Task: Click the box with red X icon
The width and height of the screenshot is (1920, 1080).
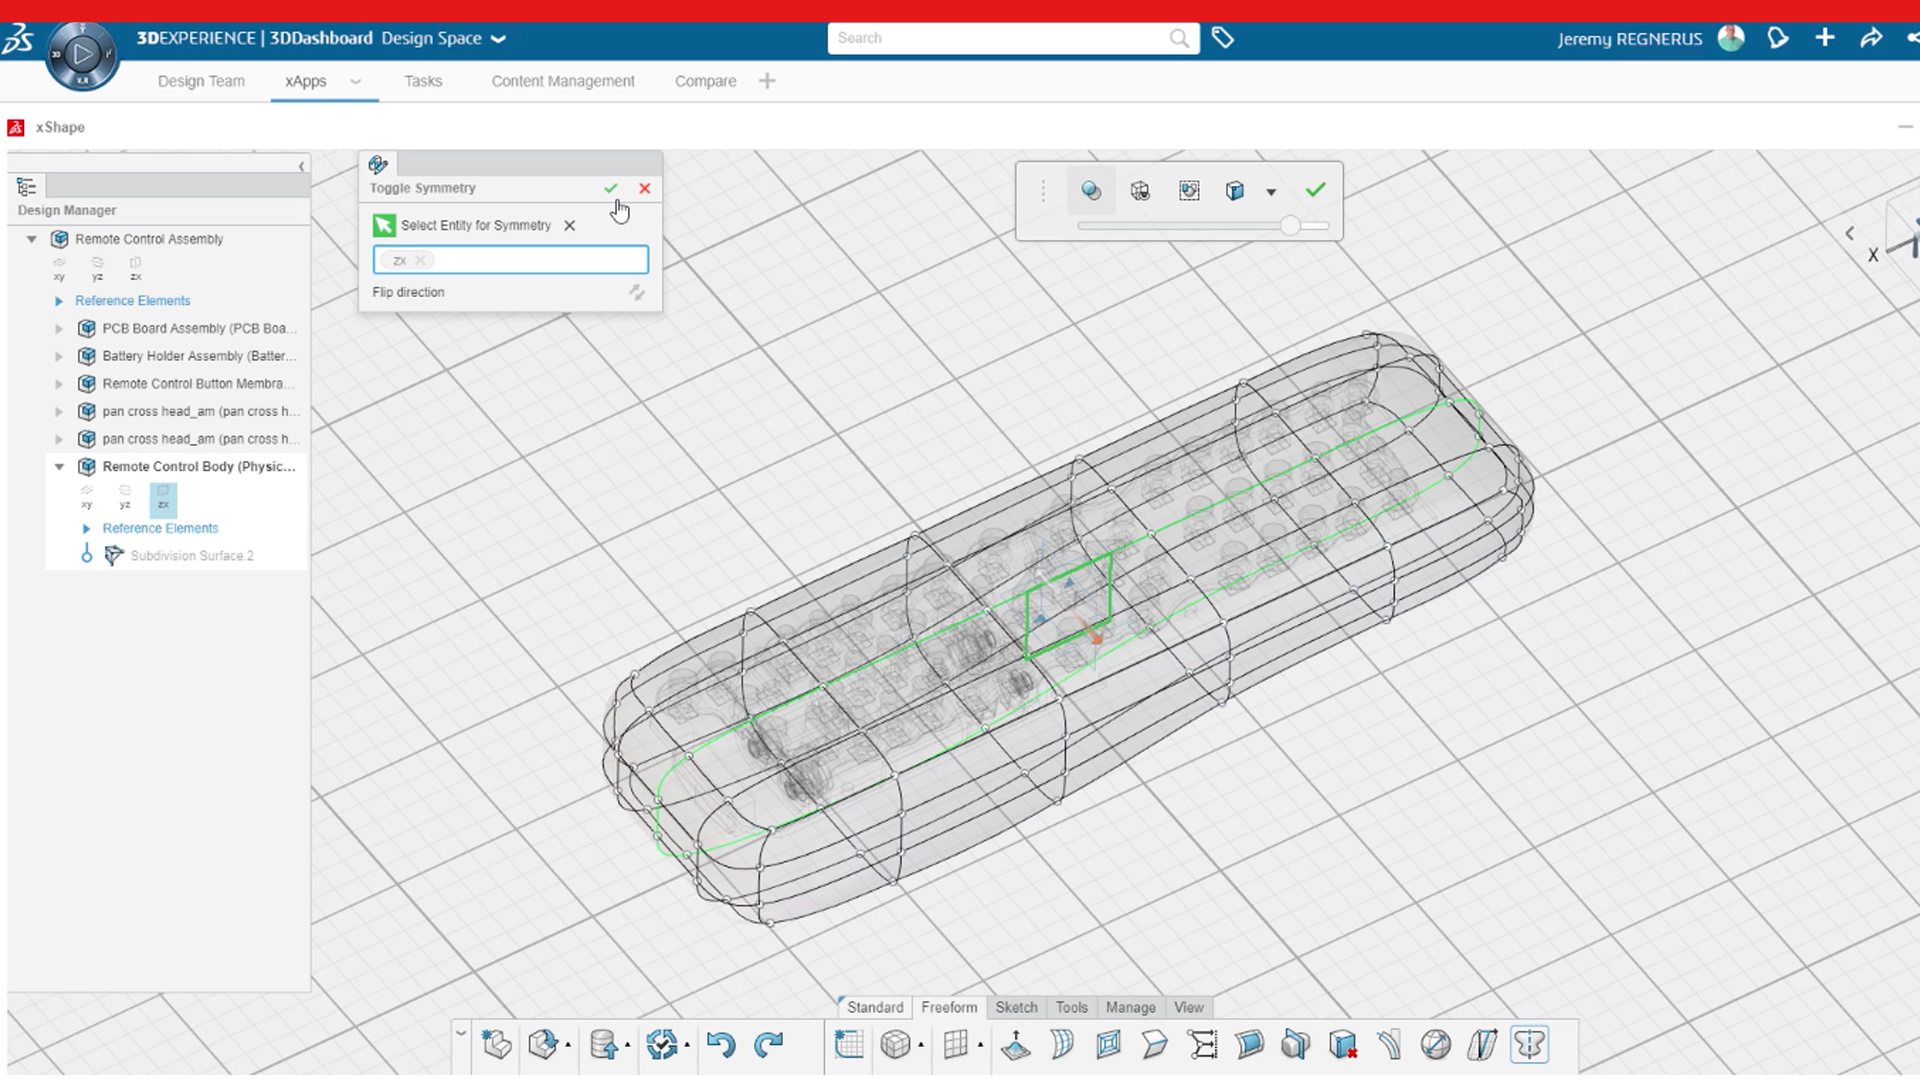Action: (x=1343, y=1045)
